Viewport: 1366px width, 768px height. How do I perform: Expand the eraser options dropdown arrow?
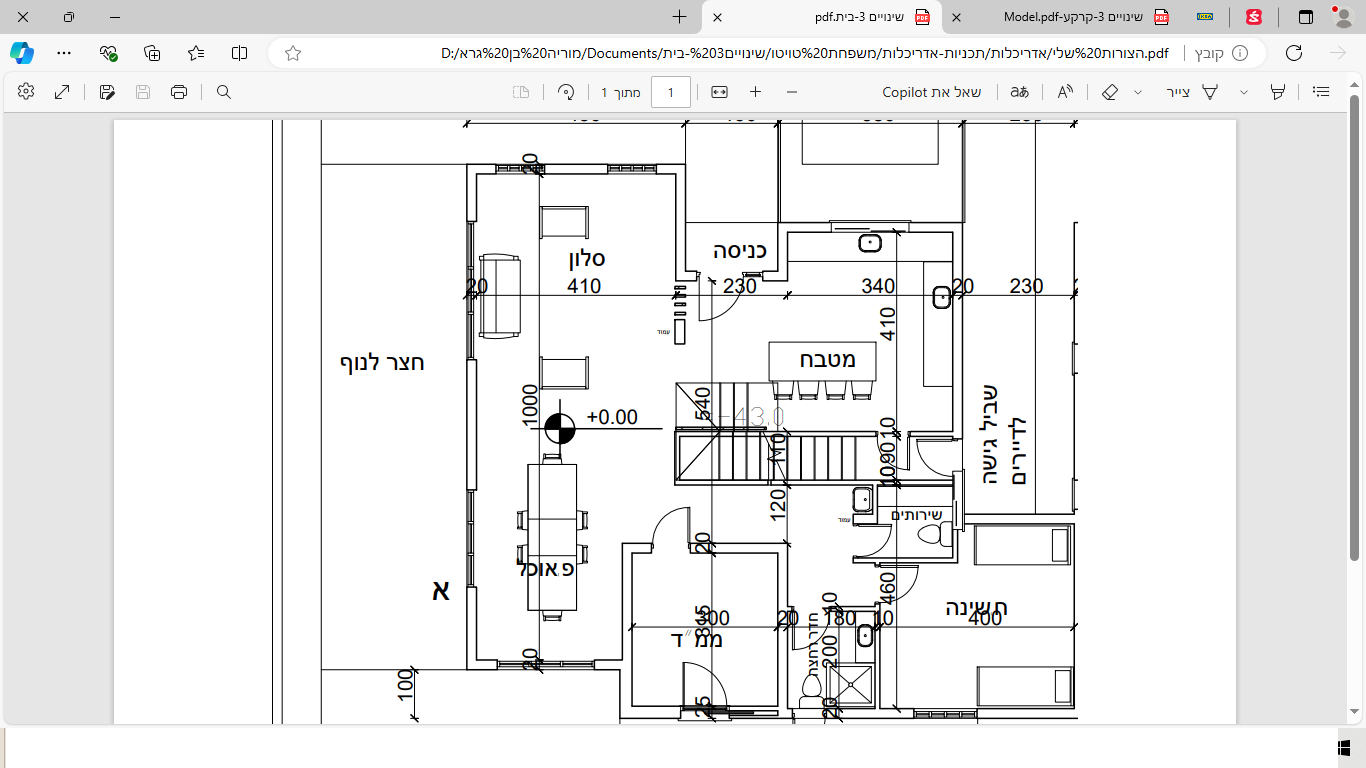[1138, 92]
